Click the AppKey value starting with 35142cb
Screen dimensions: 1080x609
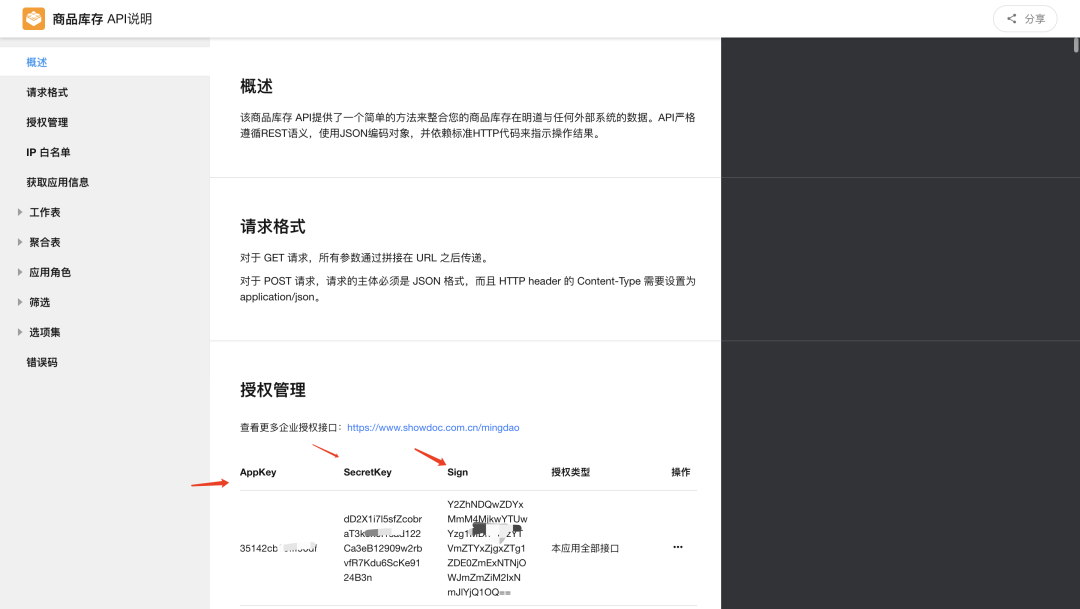point(278,548)
